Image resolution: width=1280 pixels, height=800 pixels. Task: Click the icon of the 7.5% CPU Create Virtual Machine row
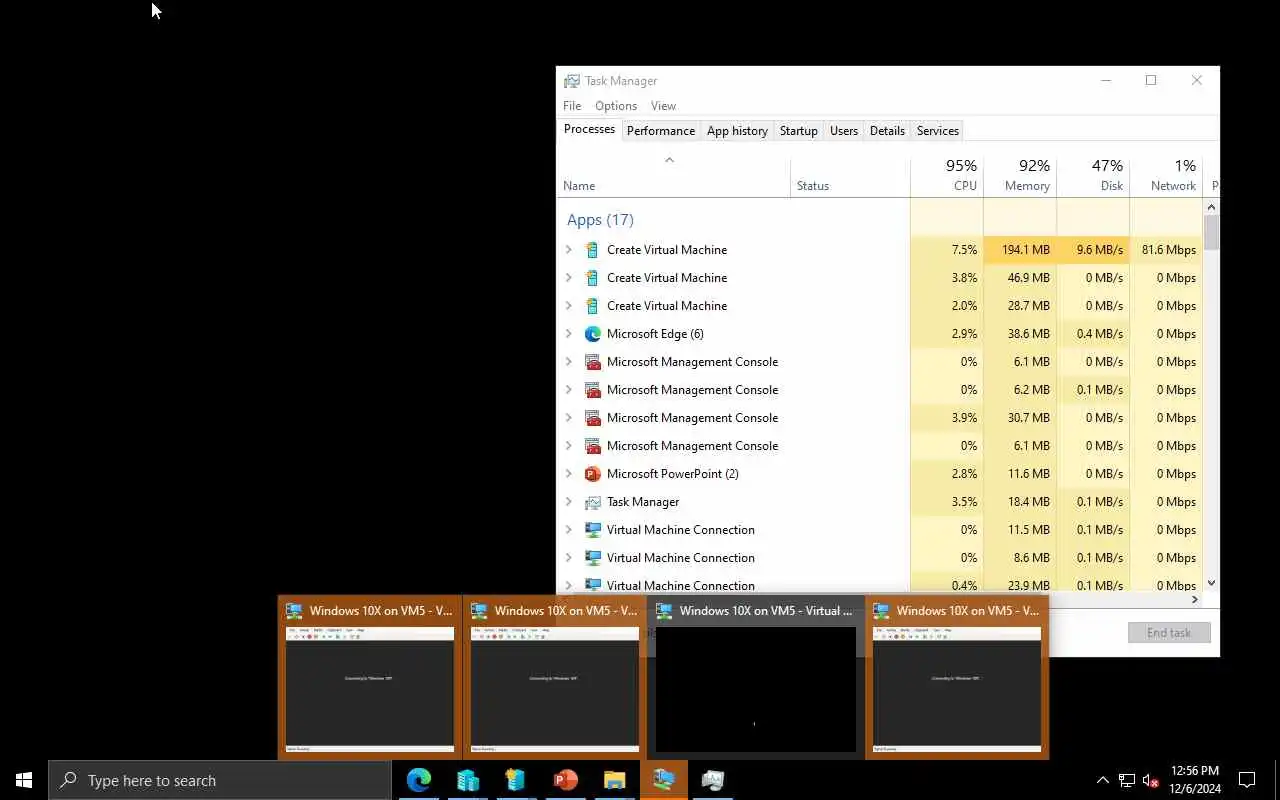point(592,250)
